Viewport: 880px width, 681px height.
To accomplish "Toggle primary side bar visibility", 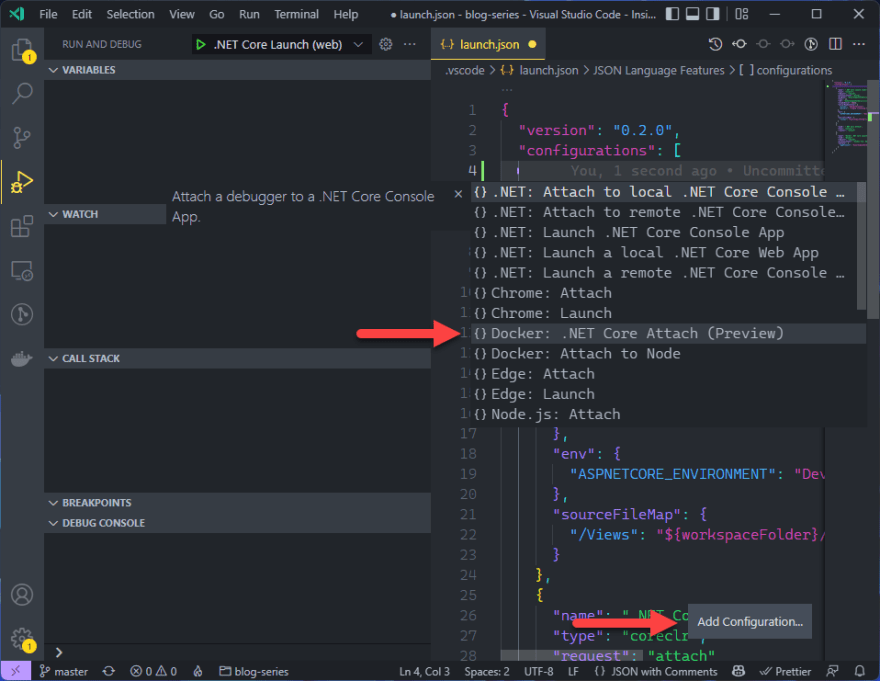I will (x=672, y=14).
